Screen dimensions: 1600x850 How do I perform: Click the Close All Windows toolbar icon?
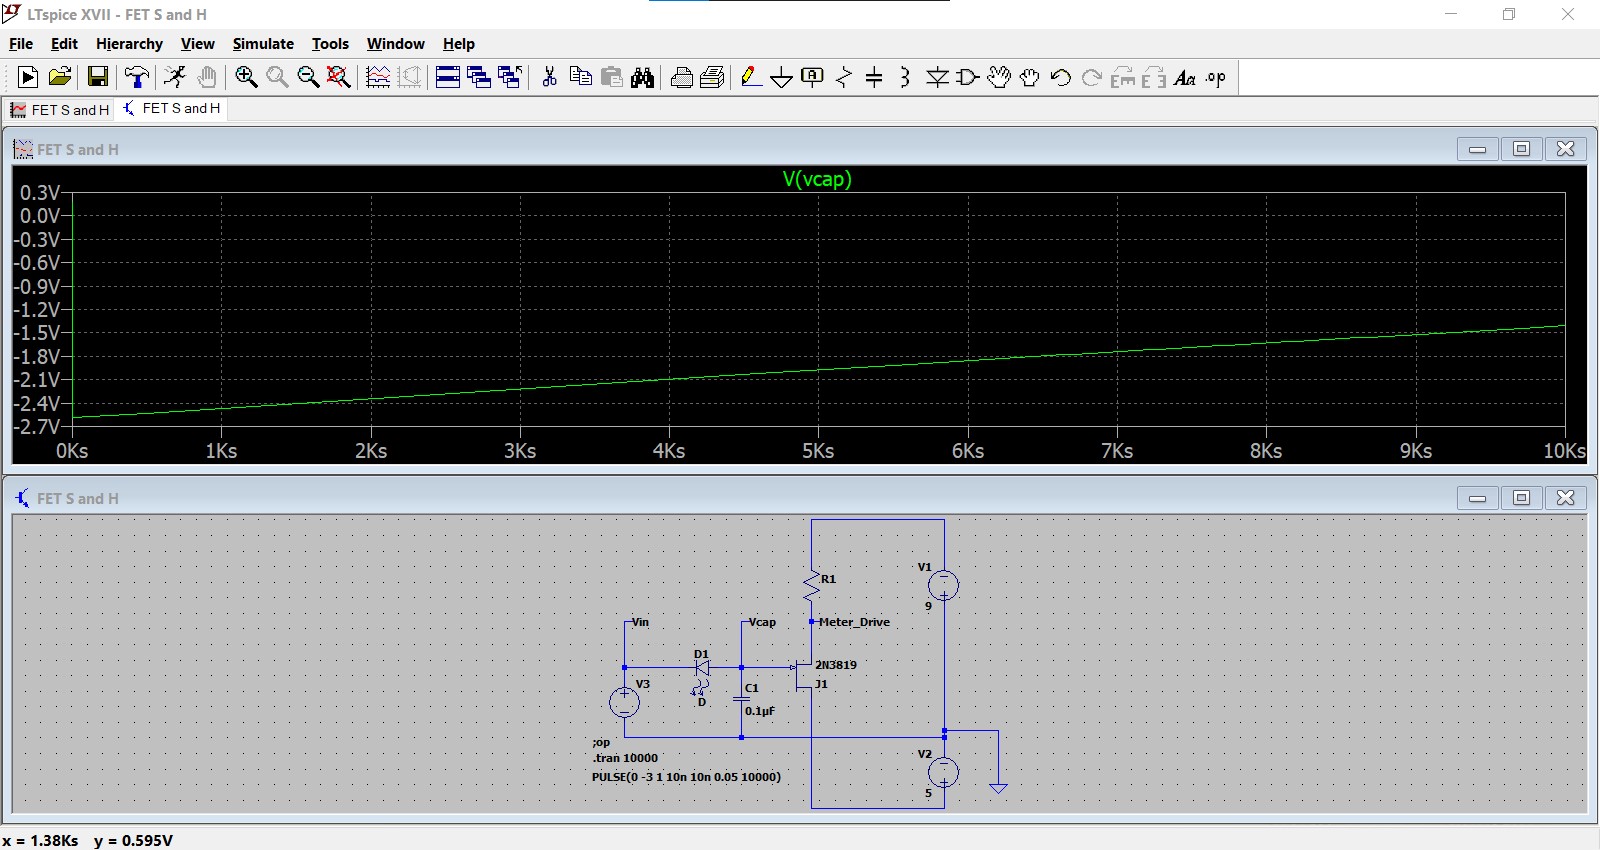[510, 77]
